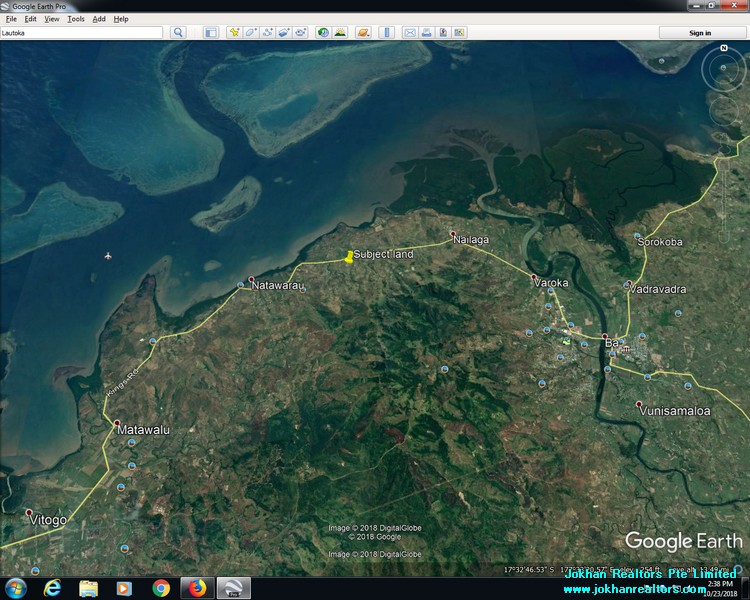Click the Email envelope icon
Image resolution: width=750 pixels, height=600 pixels.
(410, 32)
